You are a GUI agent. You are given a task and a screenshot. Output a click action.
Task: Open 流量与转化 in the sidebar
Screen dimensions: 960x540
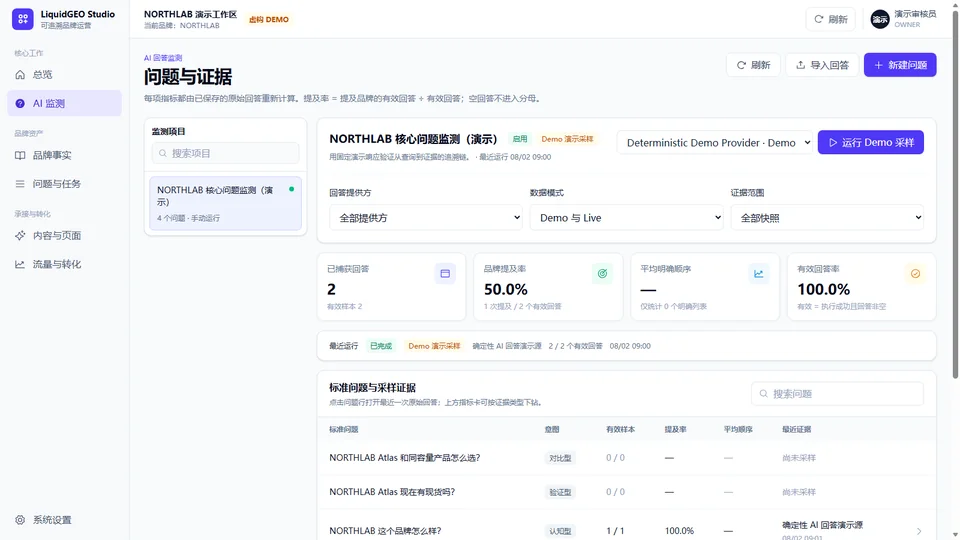64,264
